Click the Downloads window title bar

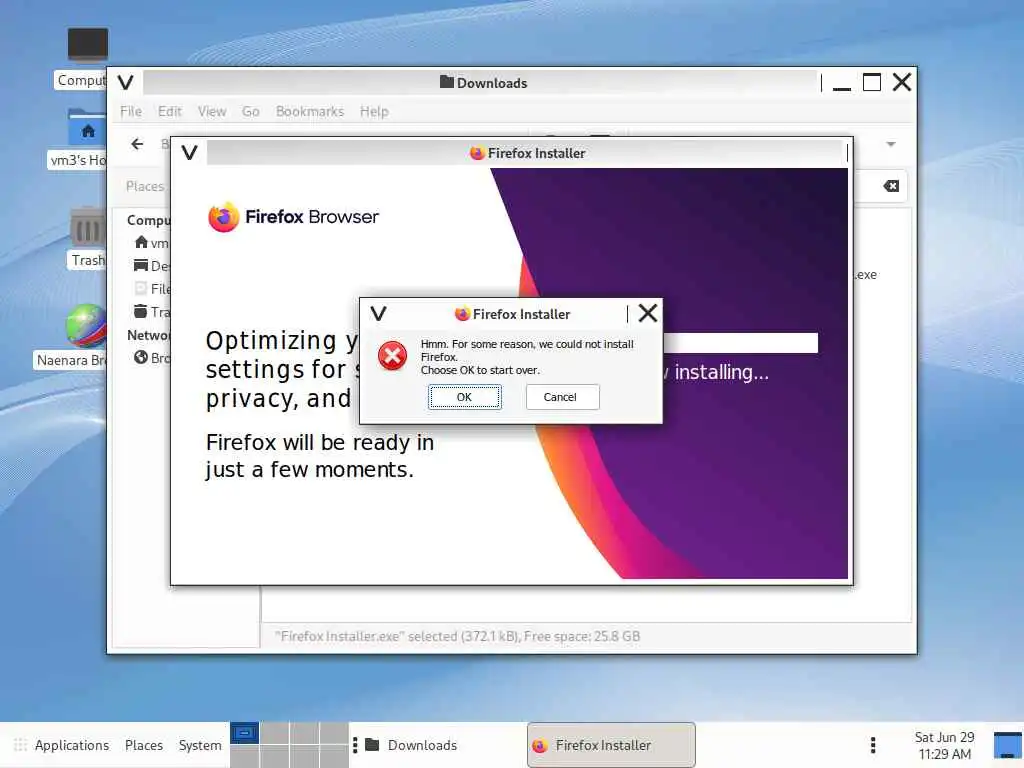click(x=482, y=82)
